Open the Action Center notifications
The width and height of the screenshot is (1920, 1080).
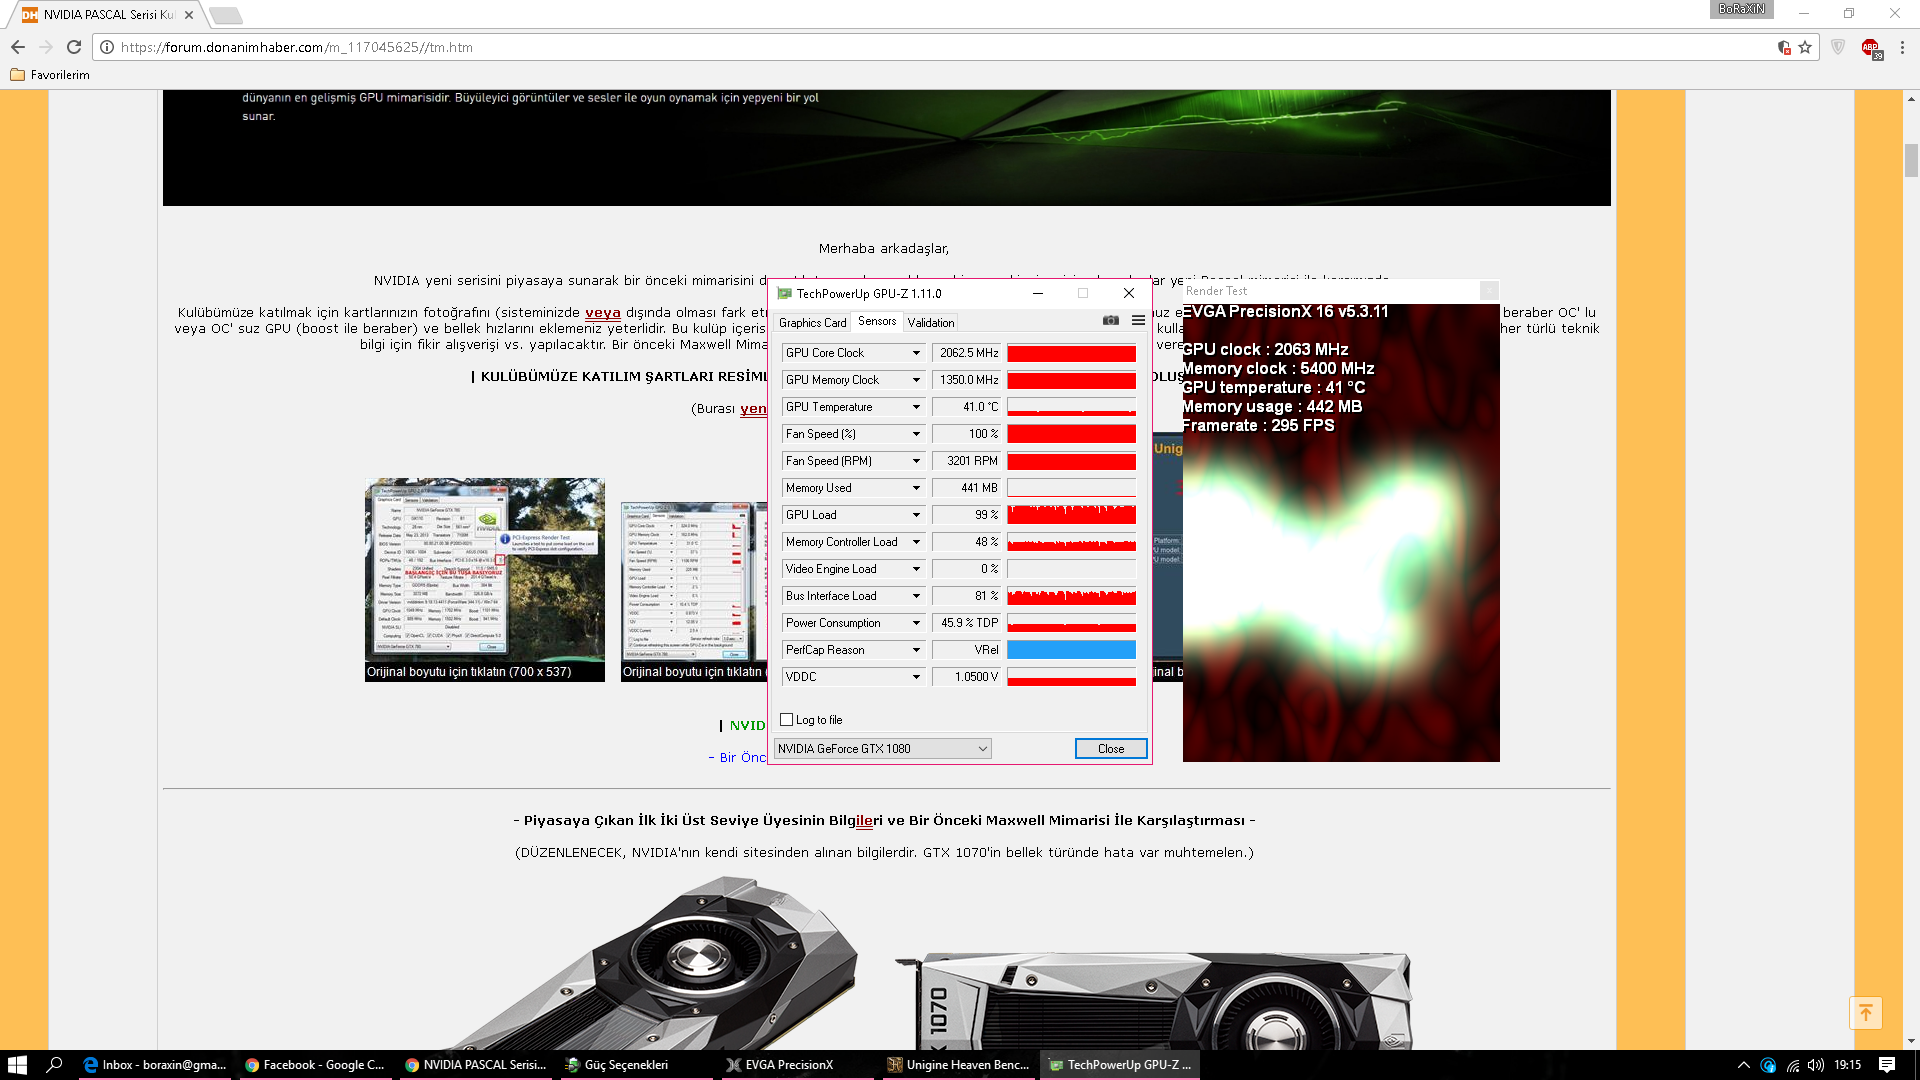pos(1887,1065)
